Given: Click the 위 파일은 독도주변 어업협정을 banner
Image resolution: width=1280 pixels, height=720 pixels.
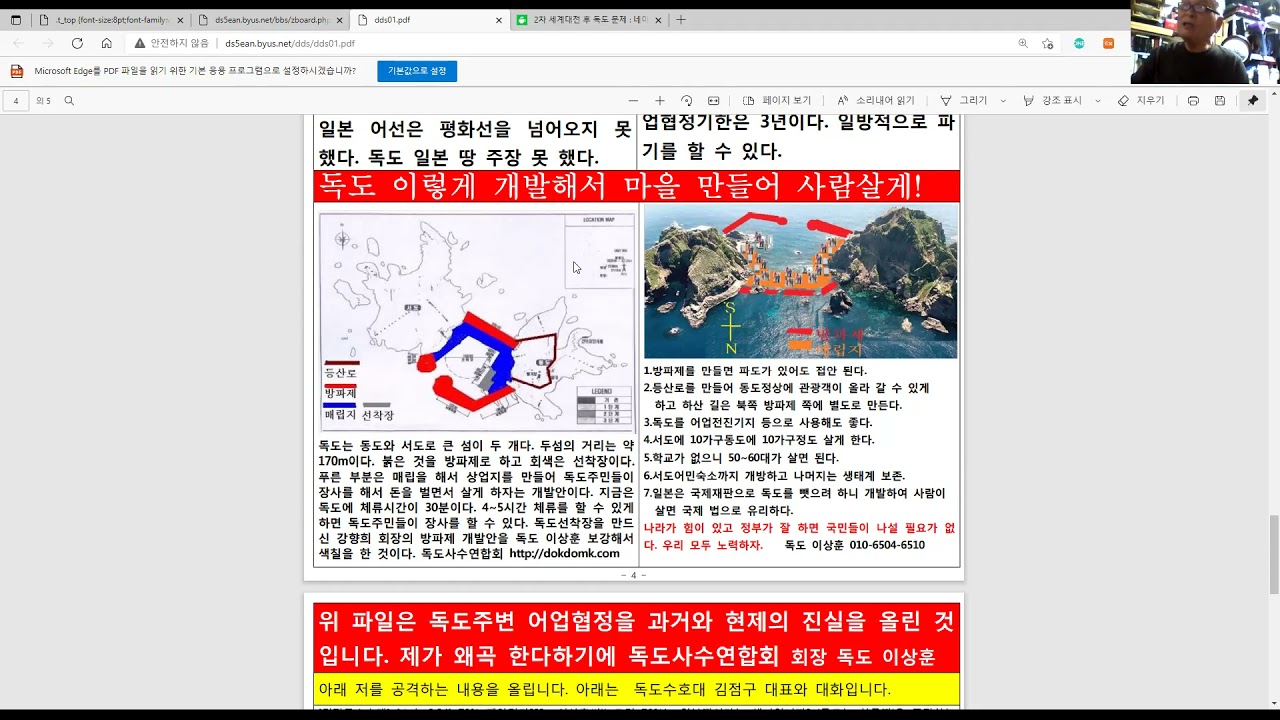Looking at the screenshot, I should coord(636,638).
